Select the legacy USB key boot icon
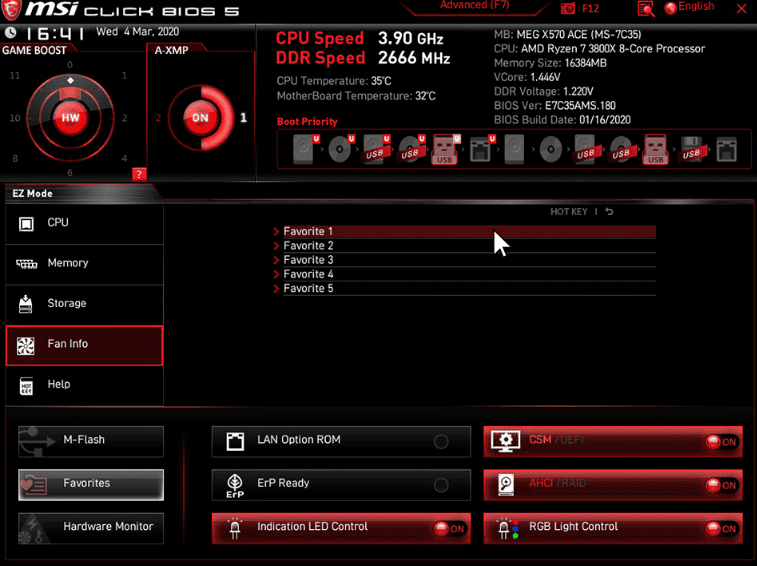The width and height of the screenshot is (757, 566). pyautogui.click(x=655, y=149)
